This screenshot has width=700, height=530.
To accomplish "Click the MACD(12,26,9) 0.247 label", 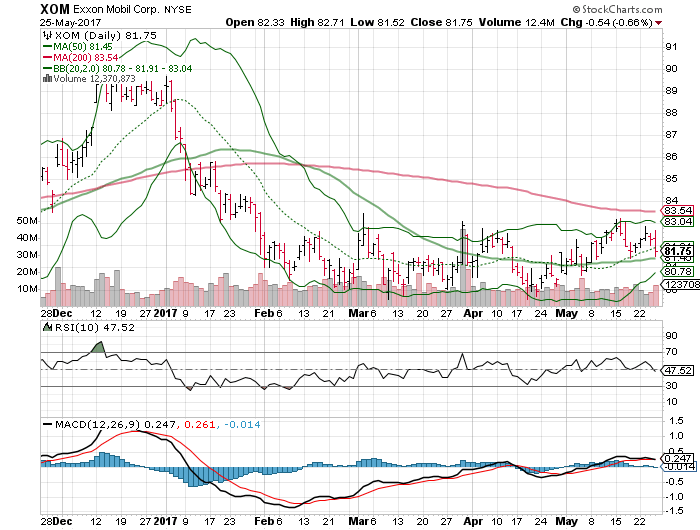I will pos(115,424).
